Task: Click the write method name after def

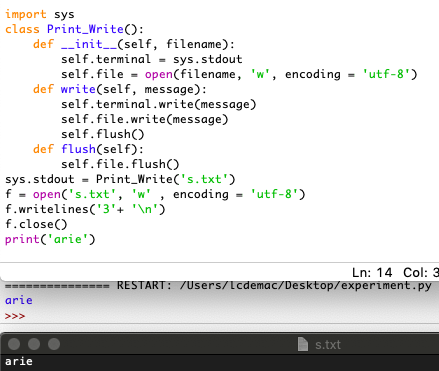Action: tap(78, 89)
